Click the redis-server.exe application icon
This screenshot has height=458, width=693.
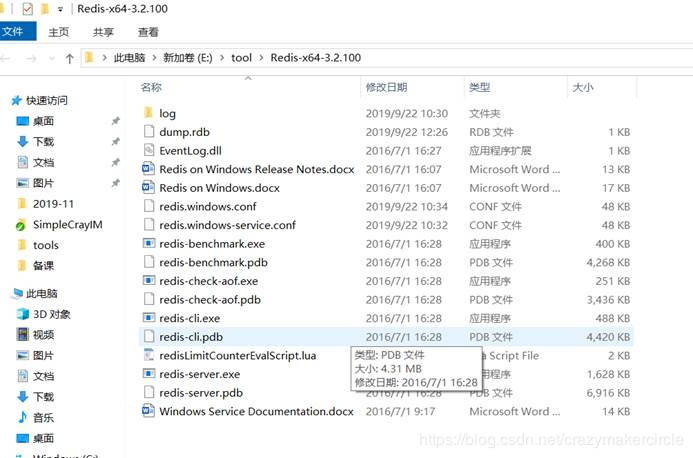point(149,374)
